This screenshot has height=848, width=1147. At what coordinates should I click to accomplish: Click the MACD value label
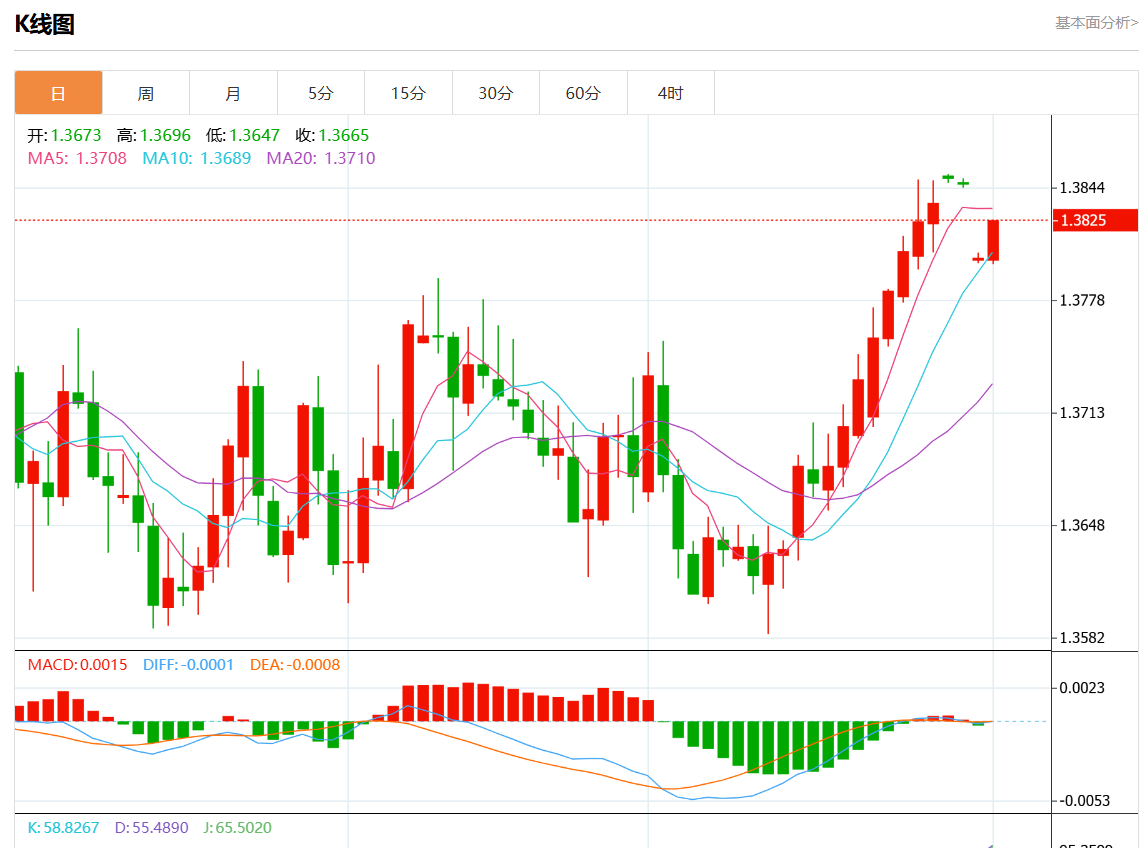click(77, 665)
